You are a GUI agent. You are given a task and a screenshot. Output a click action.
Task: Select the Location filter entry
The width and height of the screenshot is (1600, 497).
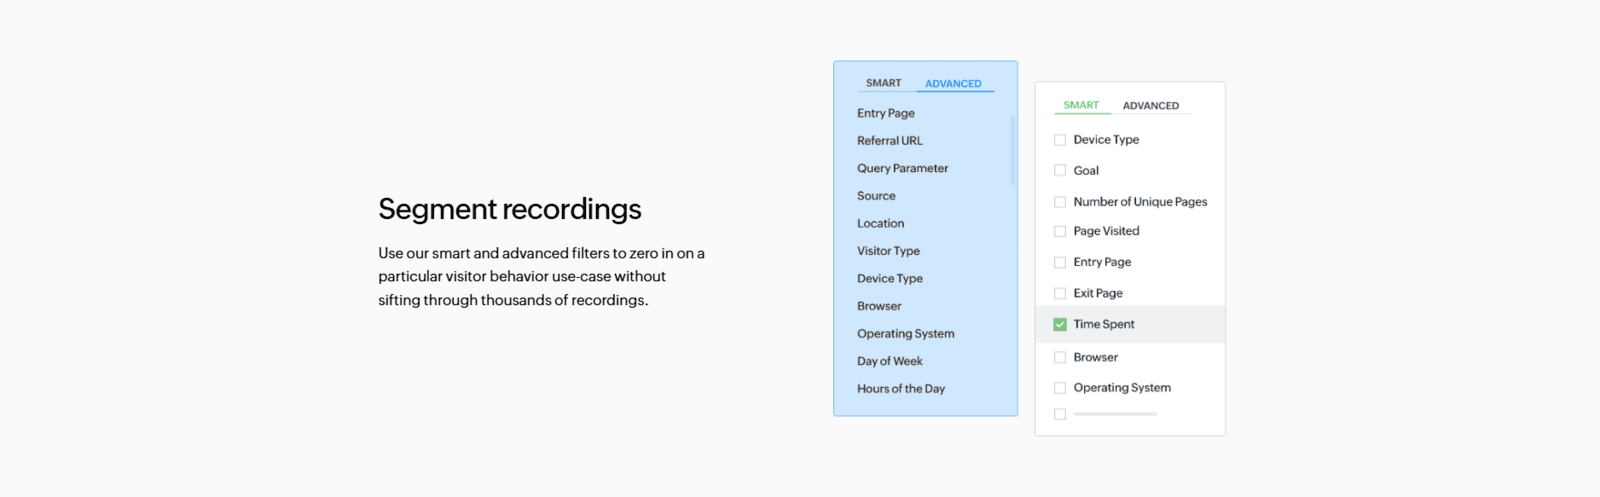pyautogui.click(x=880, y=224)
